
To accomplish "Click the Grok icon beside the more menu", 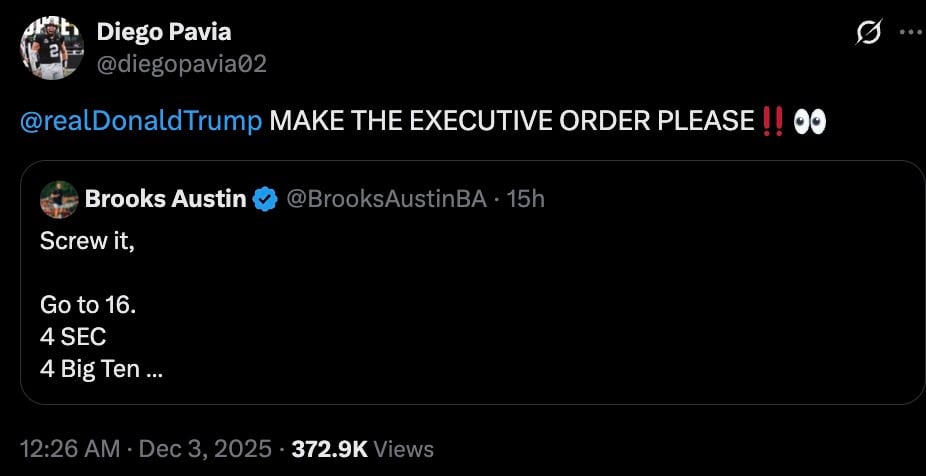I will click(x=869, y=31).
